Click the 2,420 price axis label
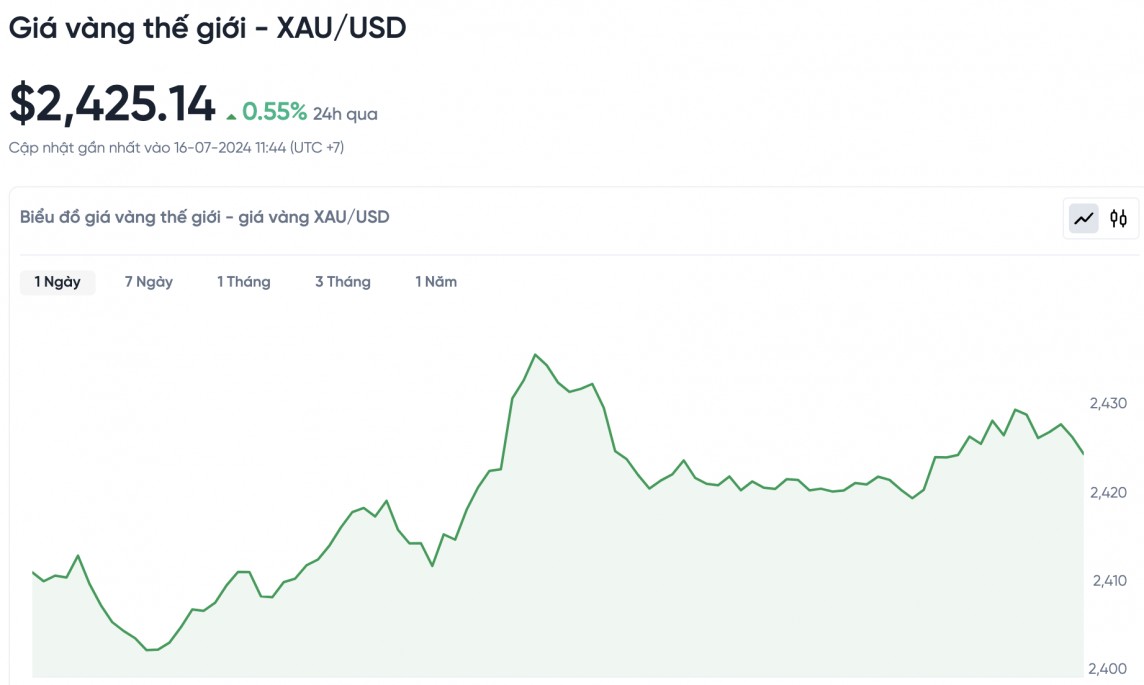The width and height of the screenshot is (1144, 685). 1108,492
